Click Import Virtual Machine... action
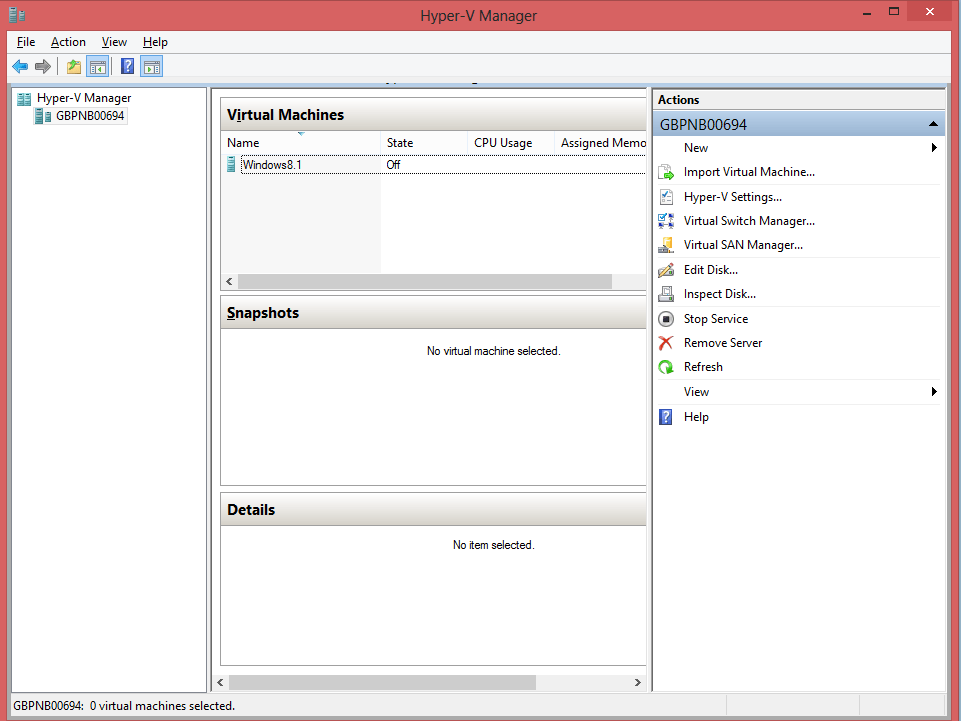Screen dimensions: 961x721 click(x=749, y=172)
